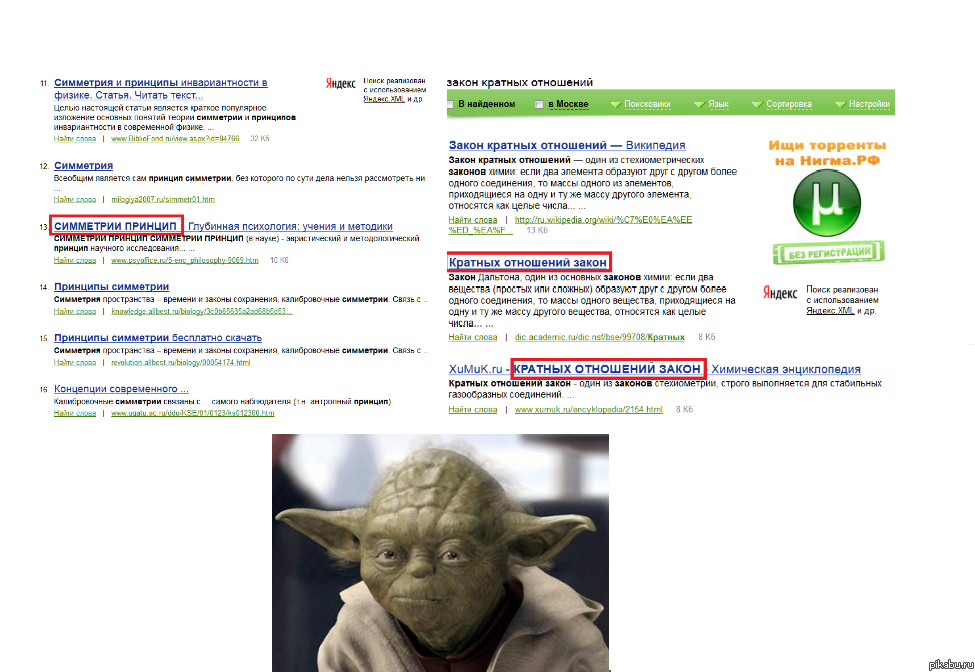Open the www.xumuk.ru/encyklopedia URL link
Image resolution: width=975 pixels, height=672 pixels.
click(x=588, y=409)
